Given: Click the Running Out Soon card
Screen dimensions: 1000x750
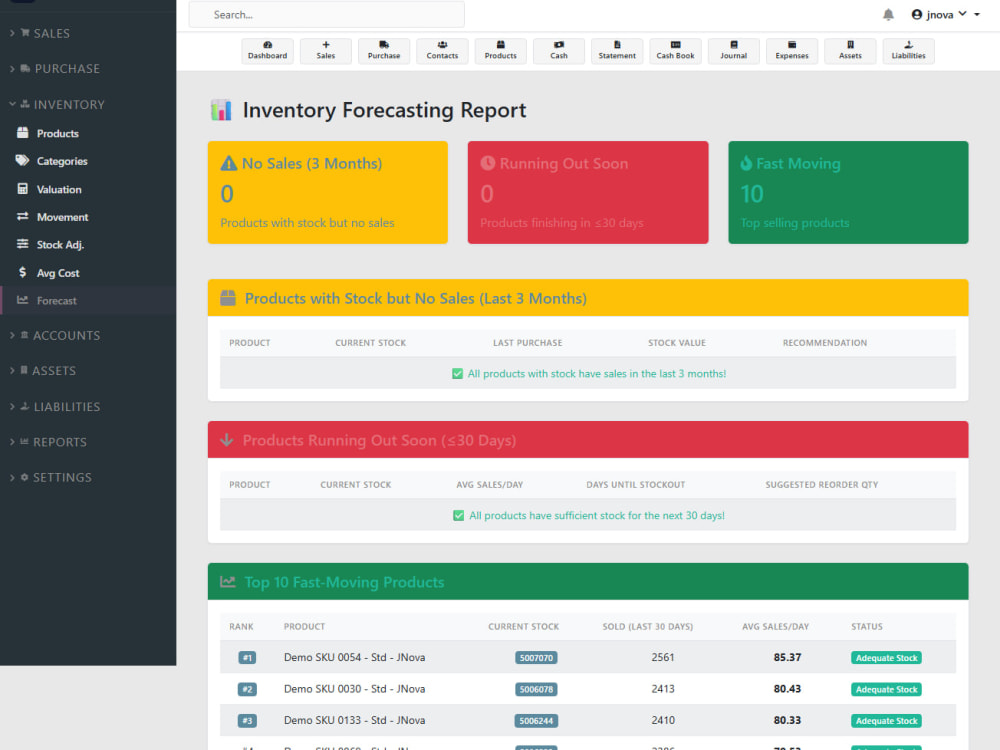Looking at the screenshot, I should click(x=588, y=192).
